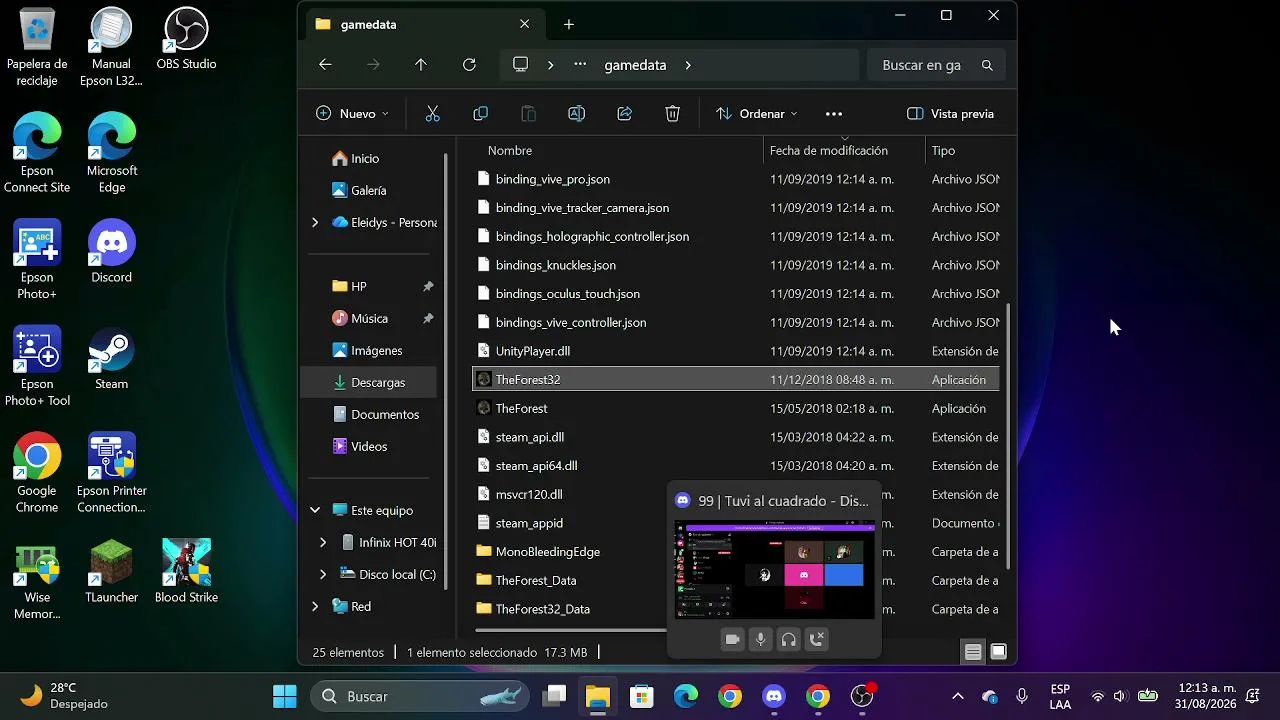
Task: Open Microsoft Store from the taskbar
Action: (642, 696)
